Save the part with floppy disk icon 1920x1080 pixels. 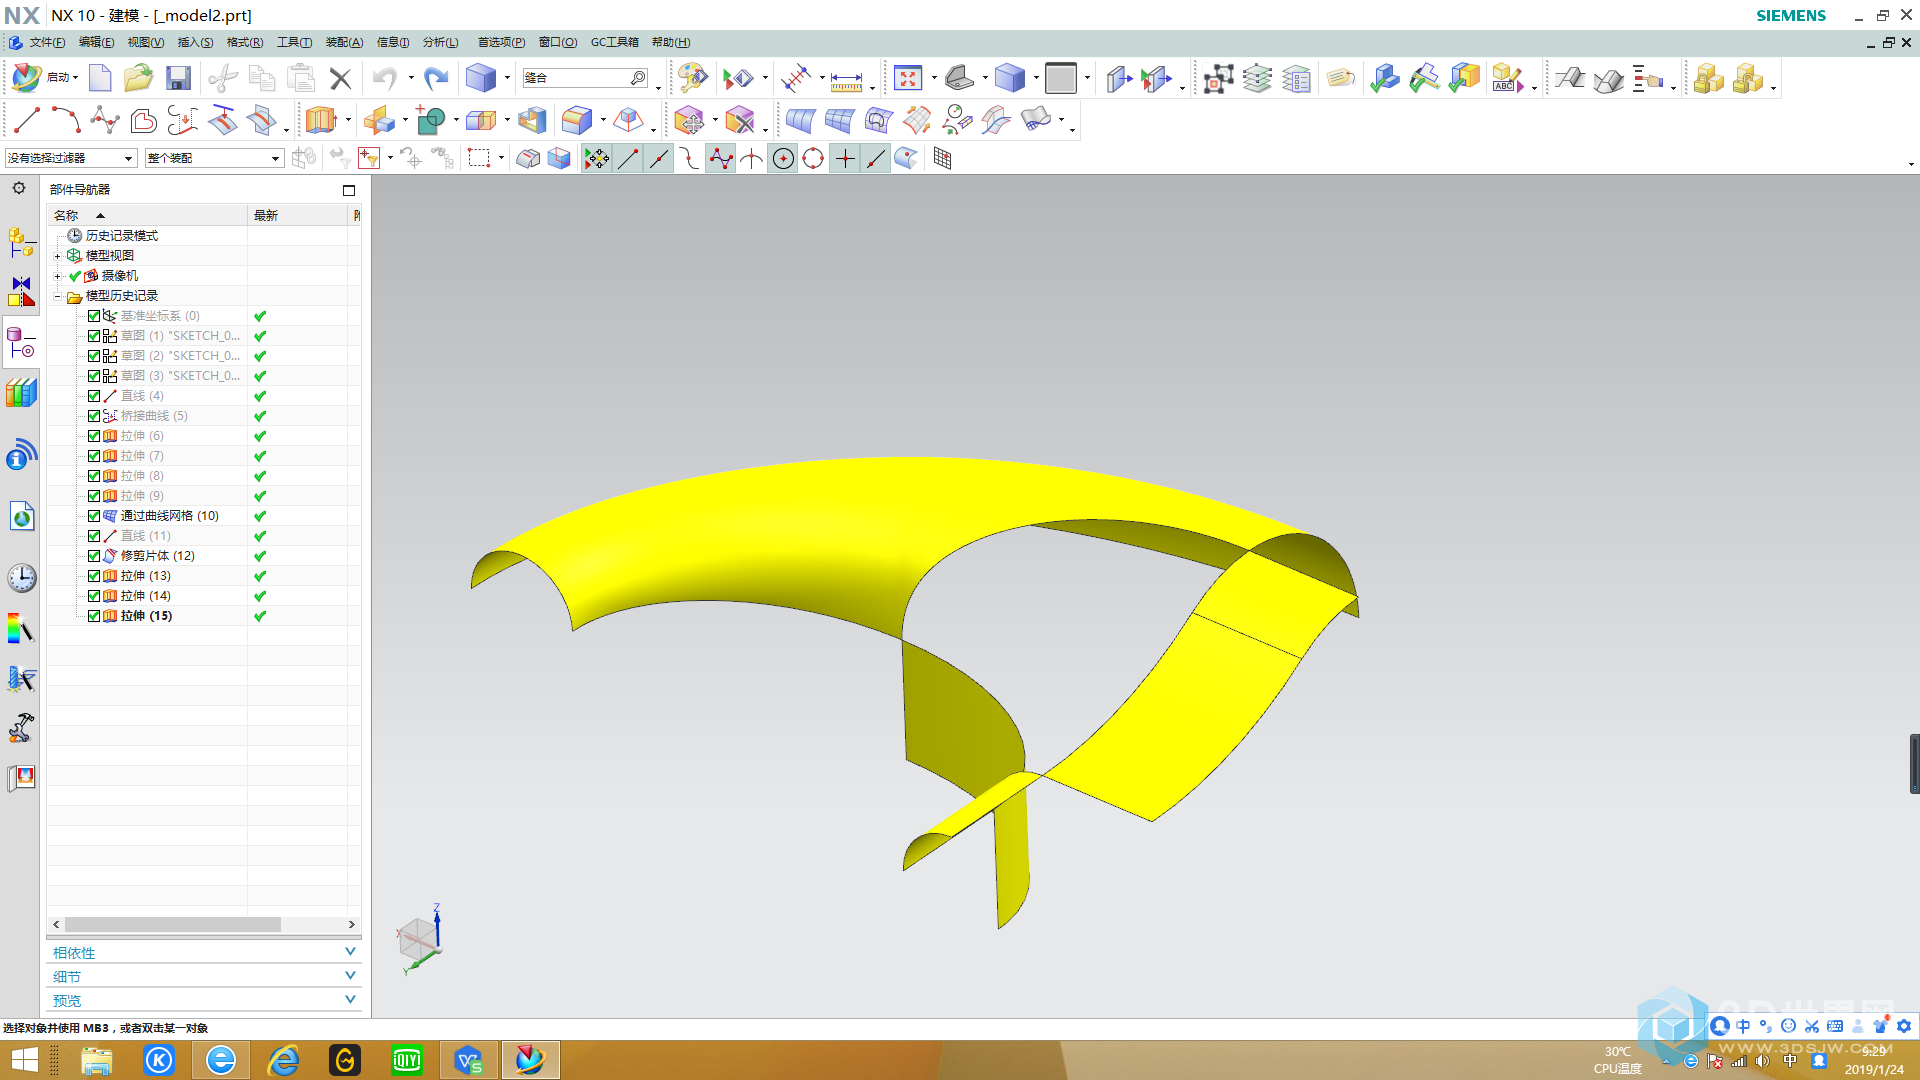(178, 78)
